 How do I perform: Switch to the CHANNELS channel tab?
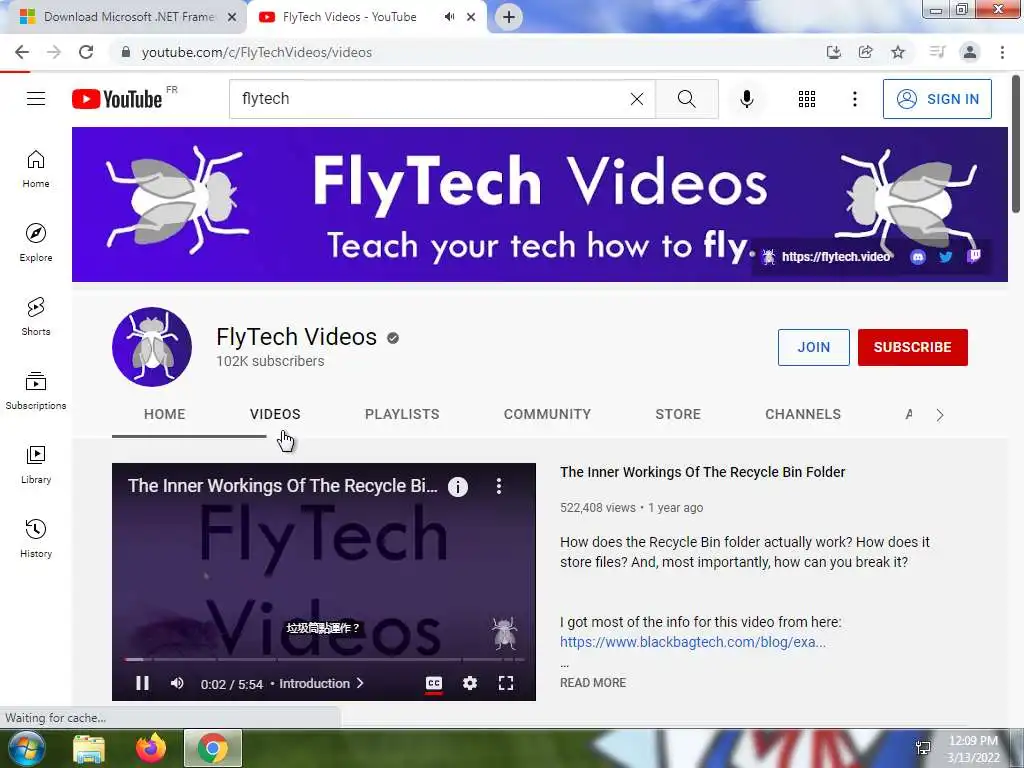click(x=803, y=414)
